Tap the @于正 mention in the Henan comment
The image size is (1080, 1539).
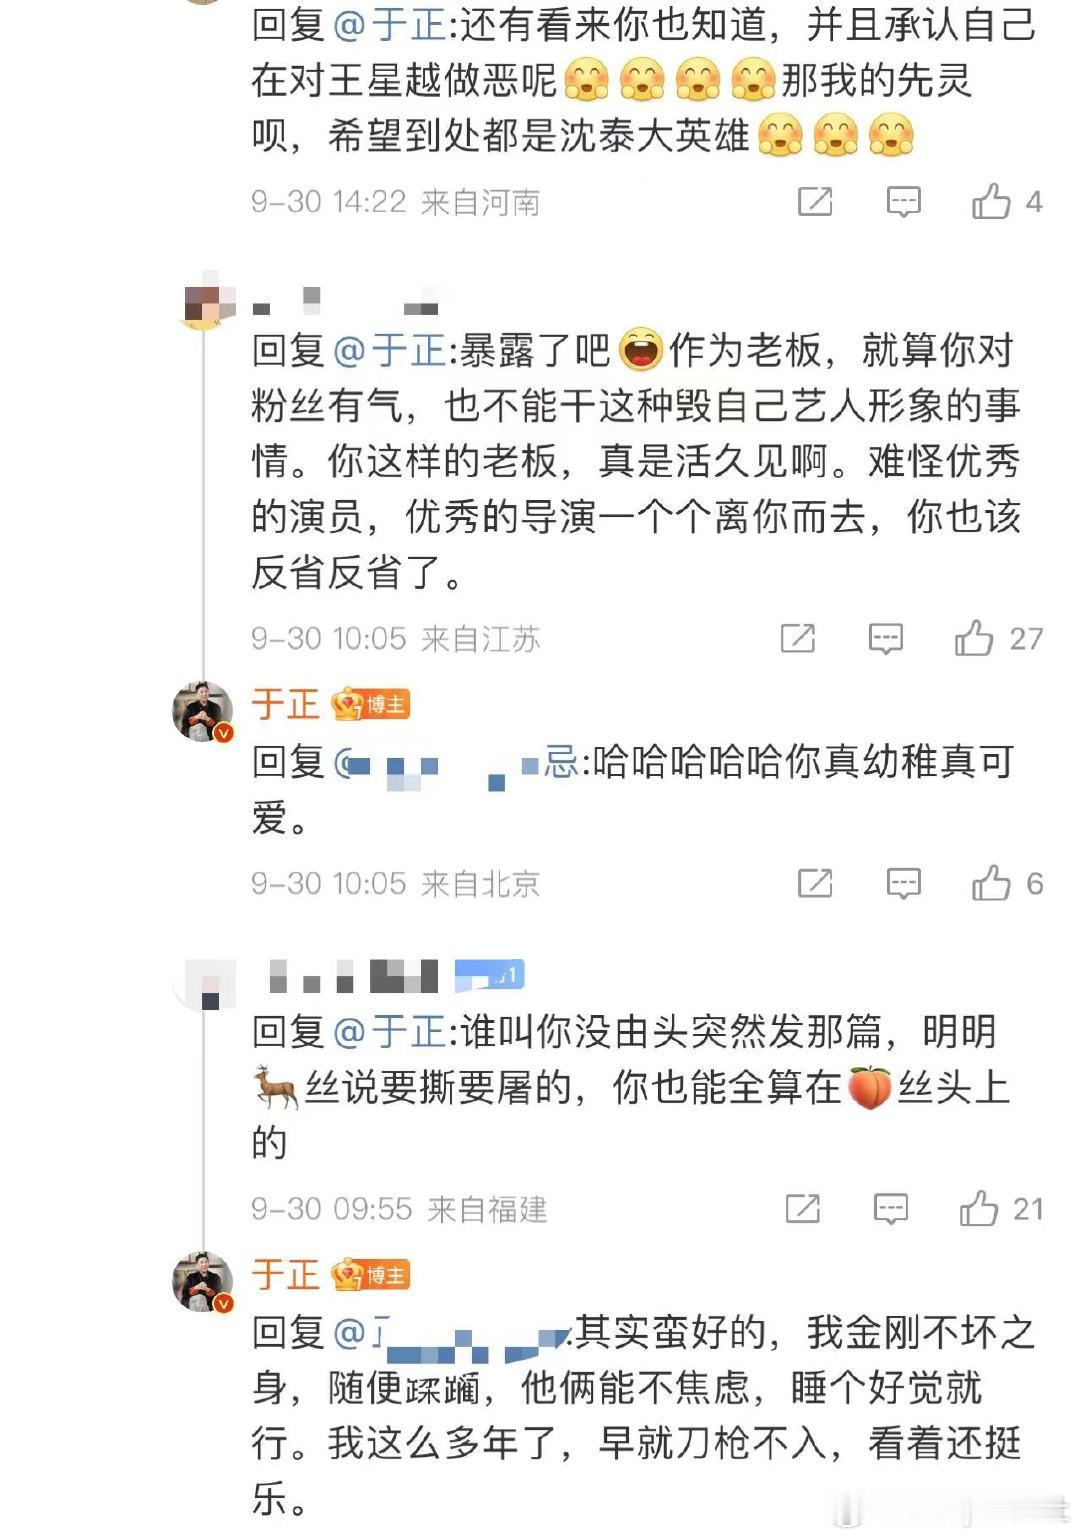pyautogui.click(x=388, y=25)
